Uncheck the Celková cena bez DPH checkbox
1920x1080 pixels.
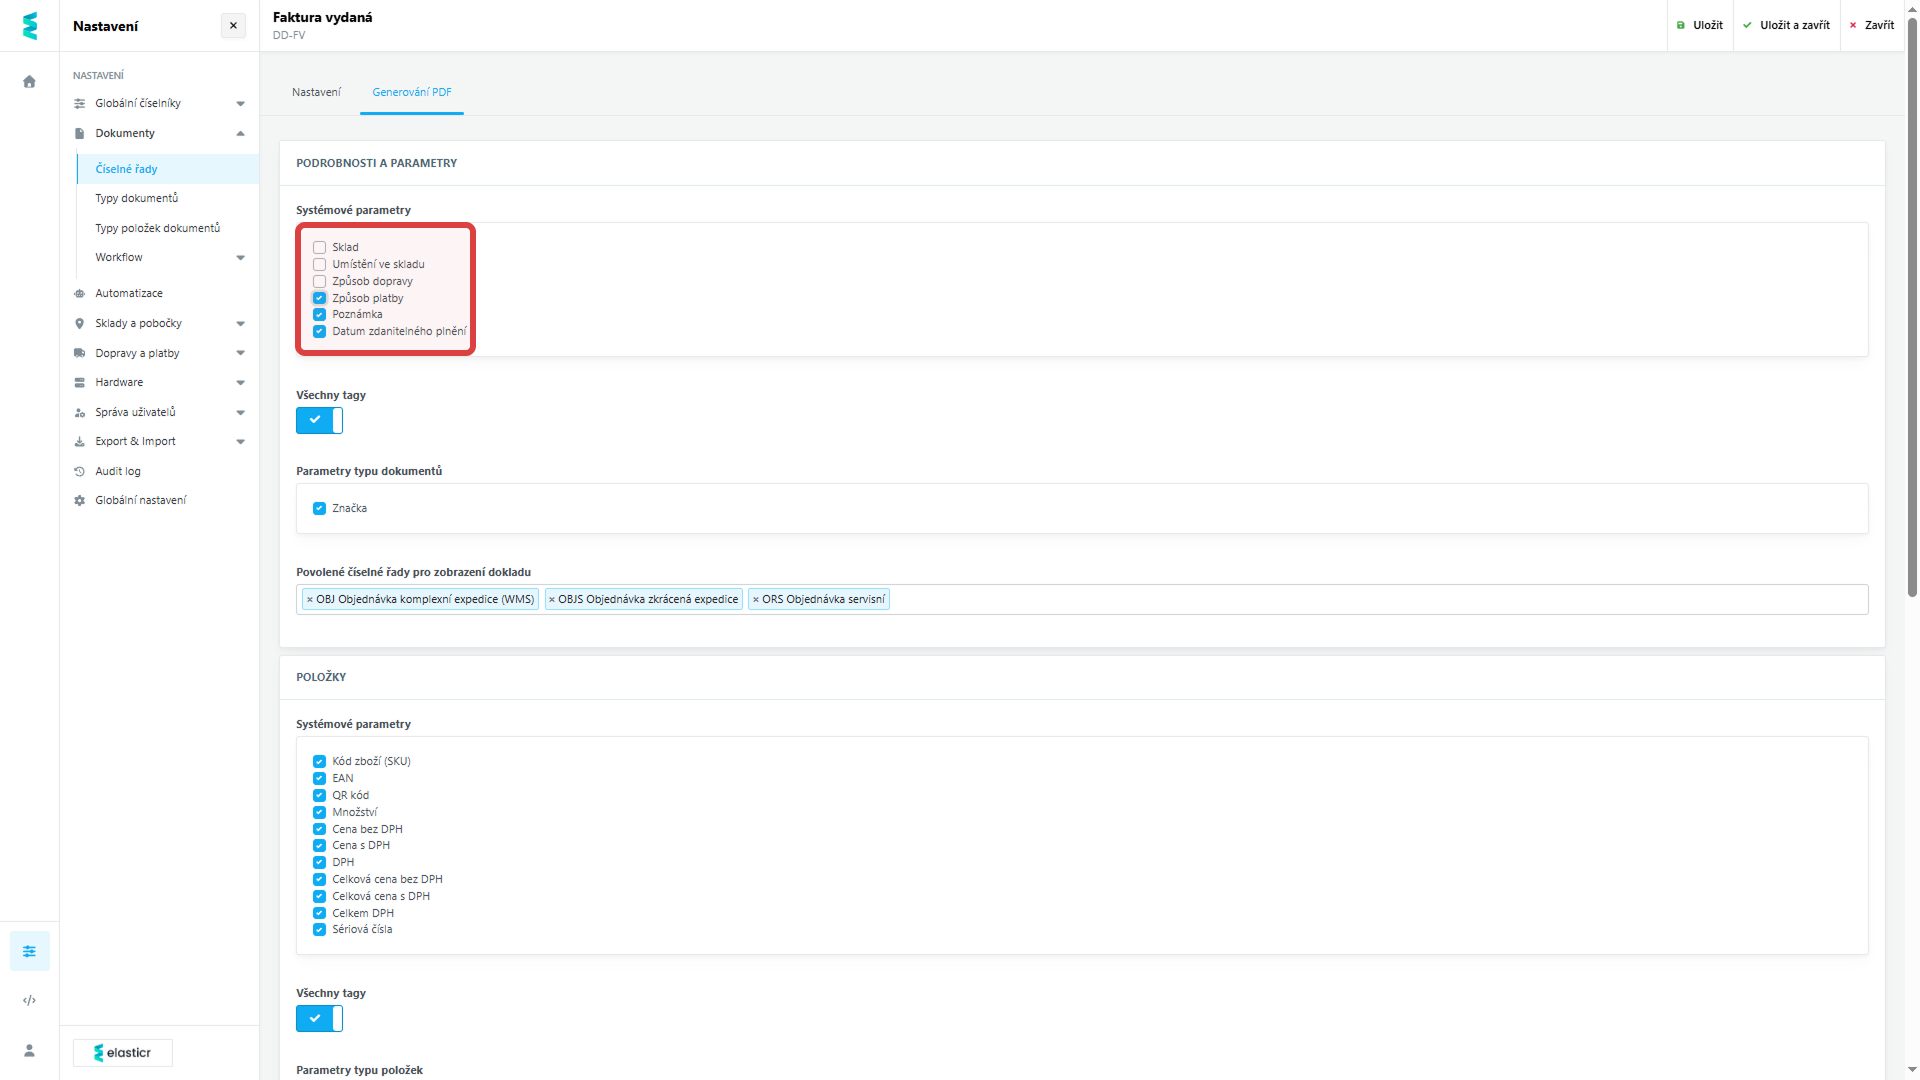coord(319,879)
